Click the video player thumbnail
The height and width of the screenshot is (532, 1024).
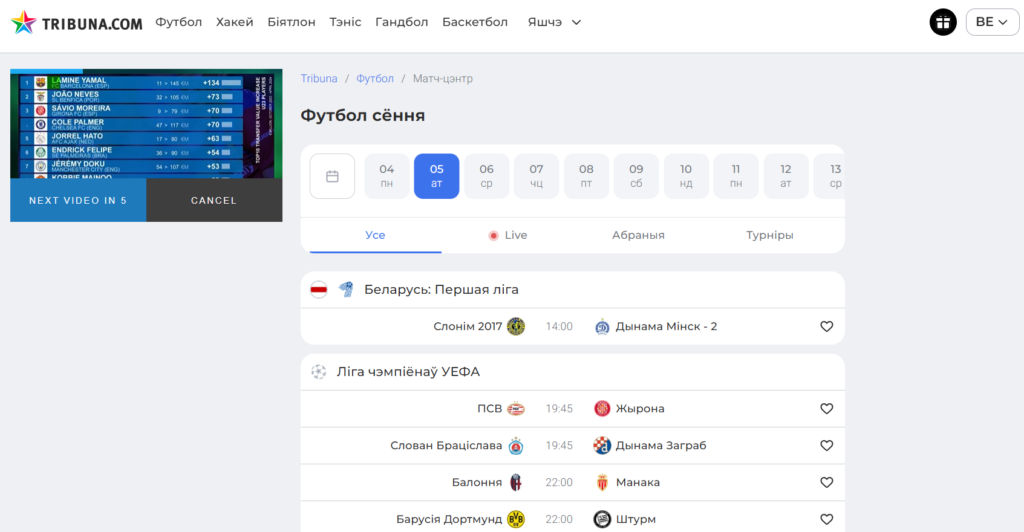146,124
